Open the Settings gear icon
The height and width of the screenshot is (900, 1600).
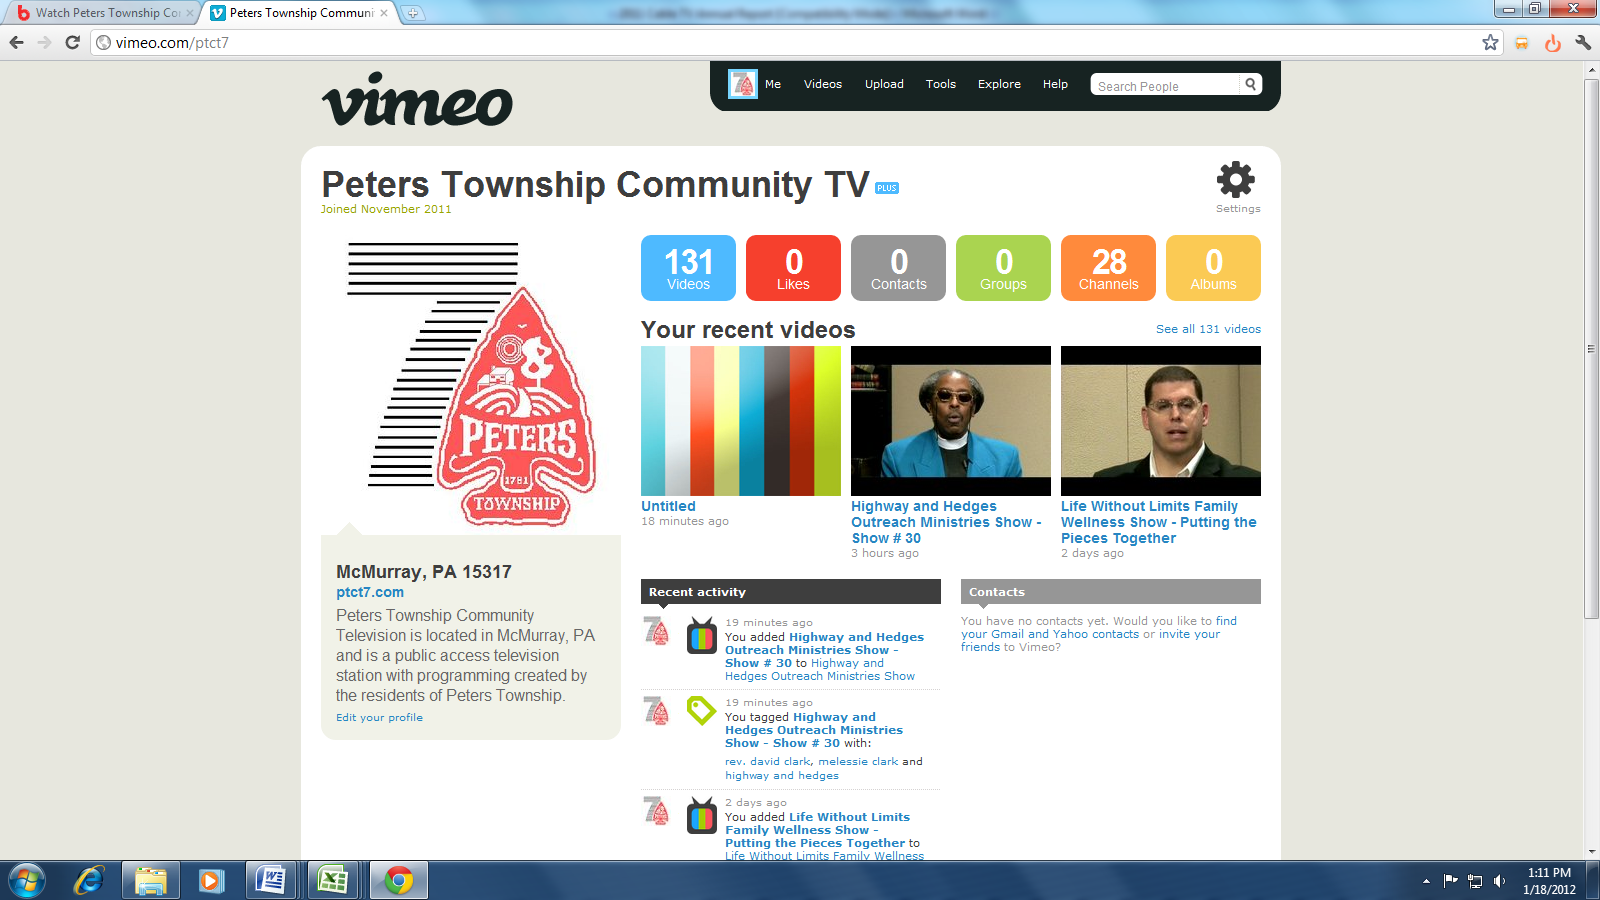point(1236,180)
